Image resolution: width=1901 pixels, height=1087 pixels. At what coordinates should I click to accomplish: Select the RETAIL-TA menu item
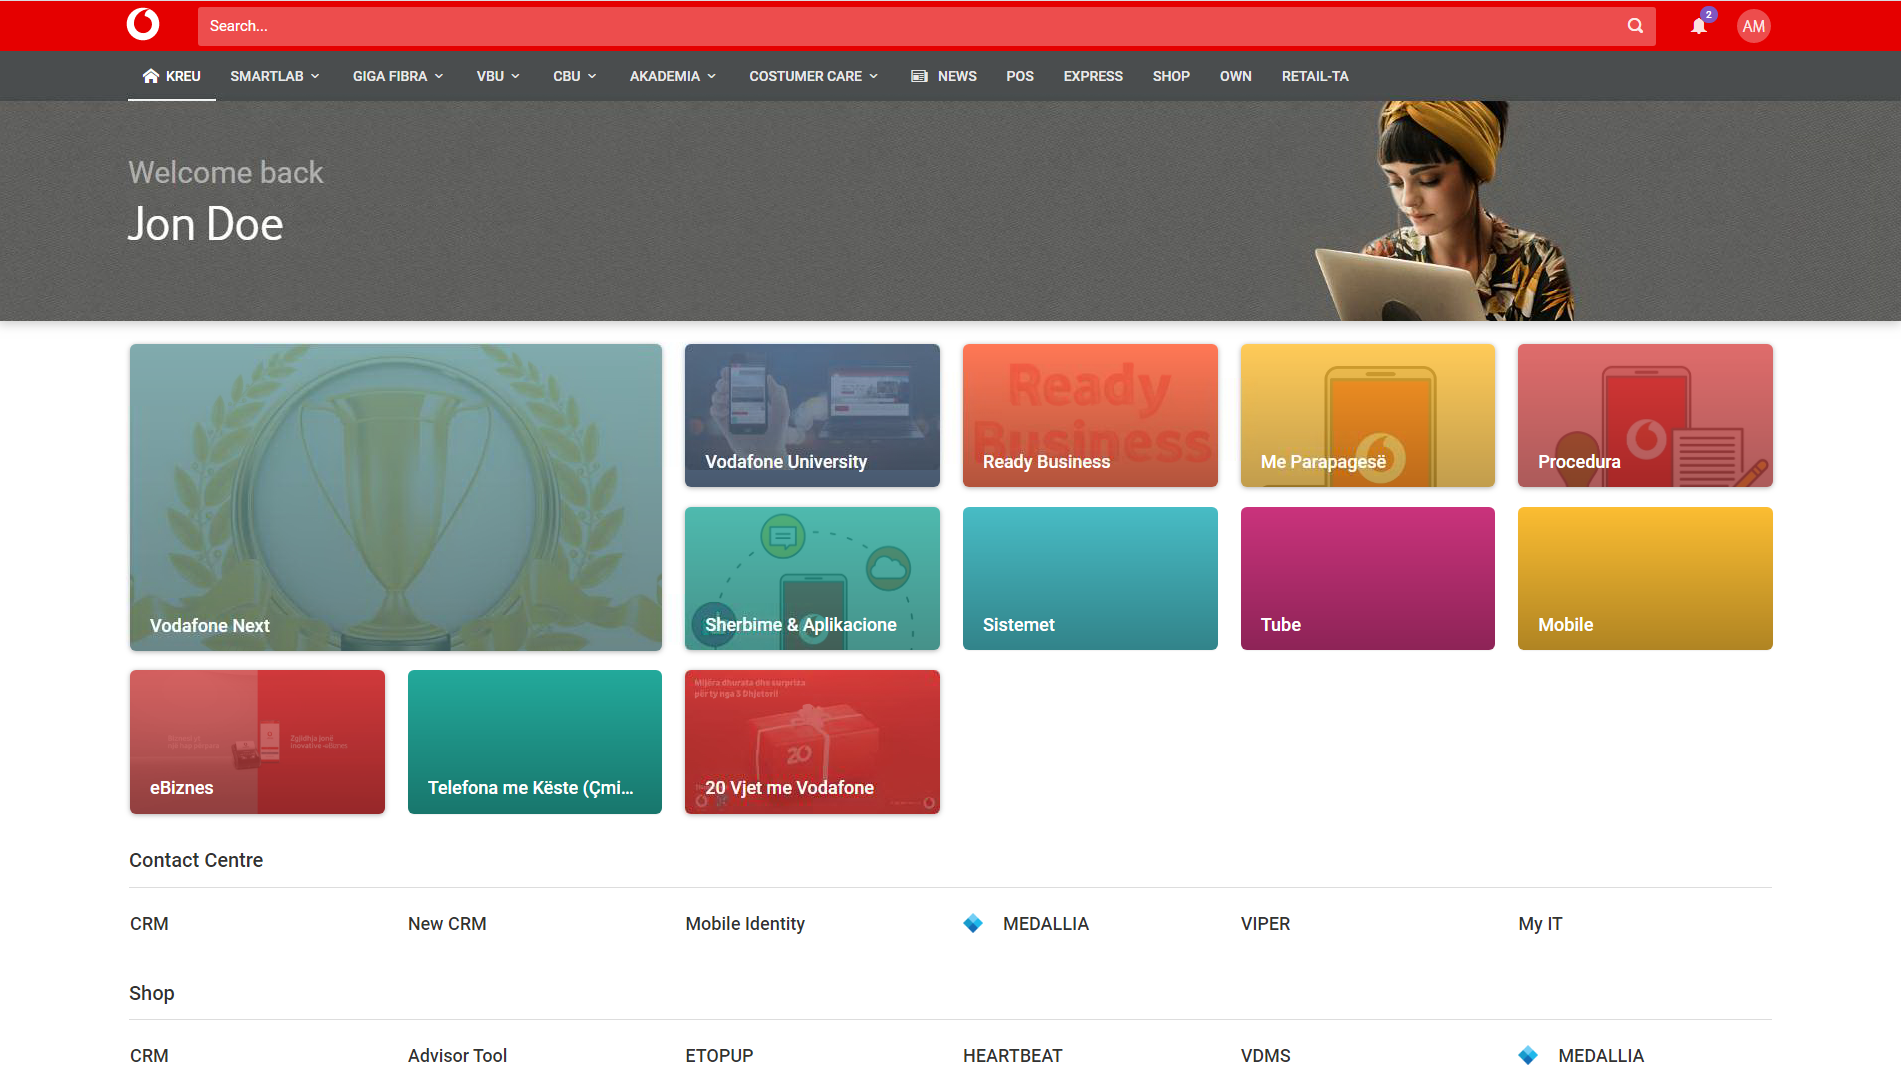[x=1315, y=76]
